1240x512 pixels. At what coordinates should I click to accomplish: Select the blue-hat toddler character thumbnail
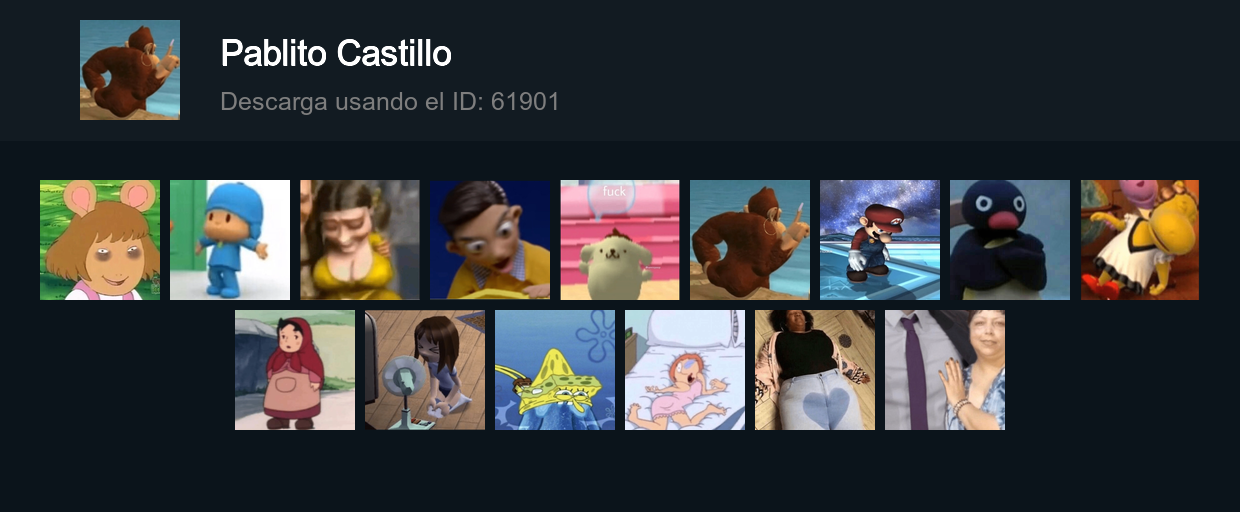(230, 240)
